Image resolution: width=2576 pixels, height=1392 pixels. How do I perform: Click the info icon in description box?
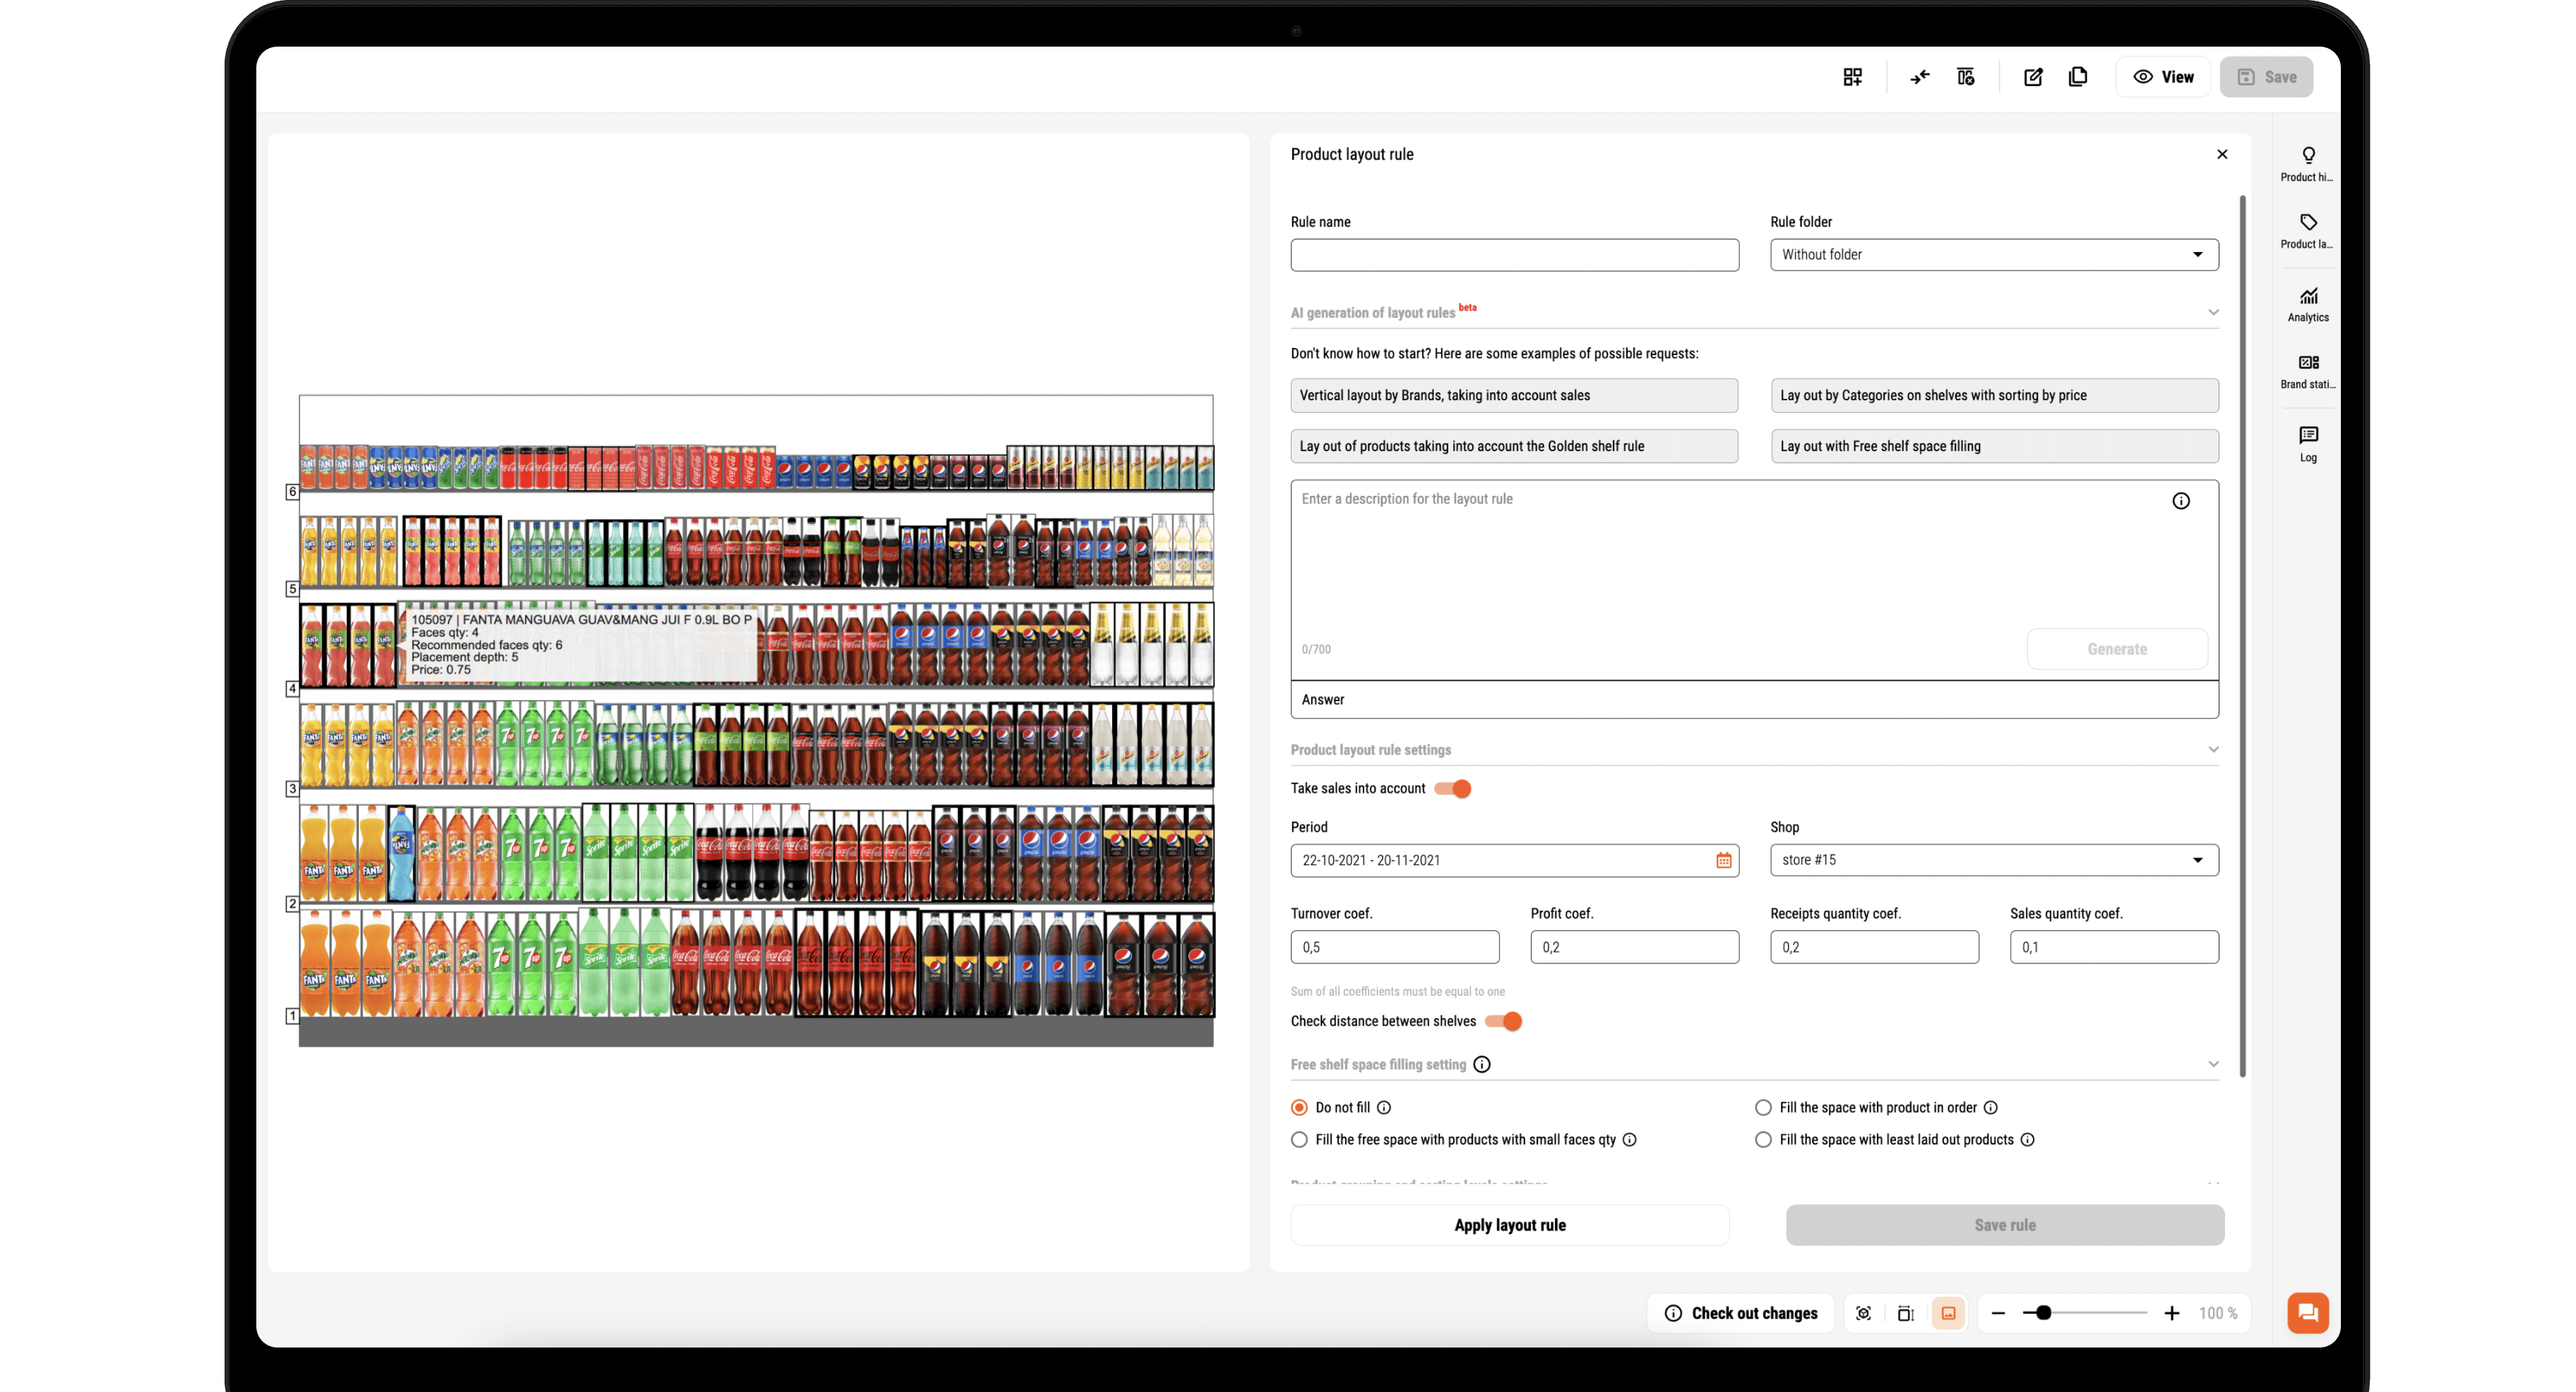coord(2180,501)
